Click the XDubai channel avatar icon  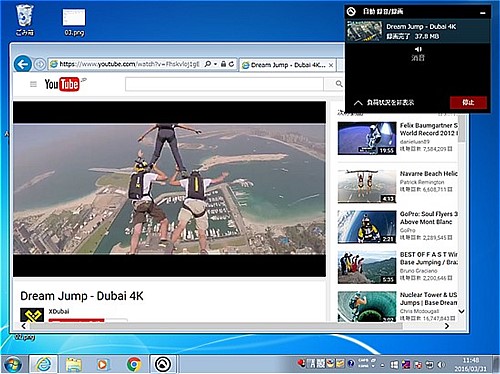(32, 315)
